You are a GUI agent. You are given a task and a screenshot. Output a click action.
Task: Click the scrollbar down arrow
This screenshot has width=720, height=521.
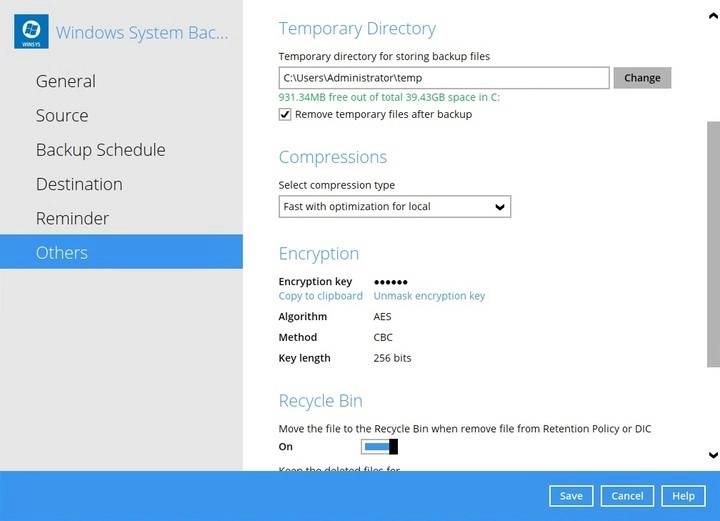point(713,456)
